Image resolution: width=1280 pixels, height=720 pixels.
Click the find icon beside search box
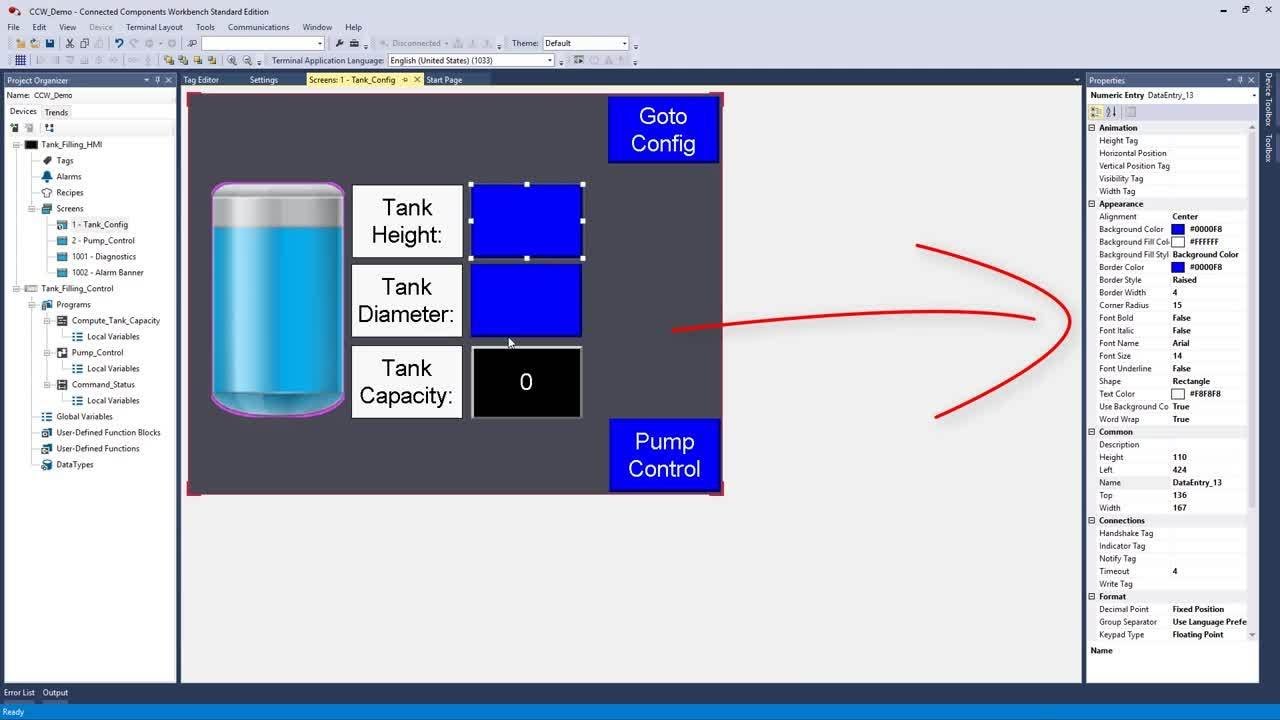tap(193, 43)
